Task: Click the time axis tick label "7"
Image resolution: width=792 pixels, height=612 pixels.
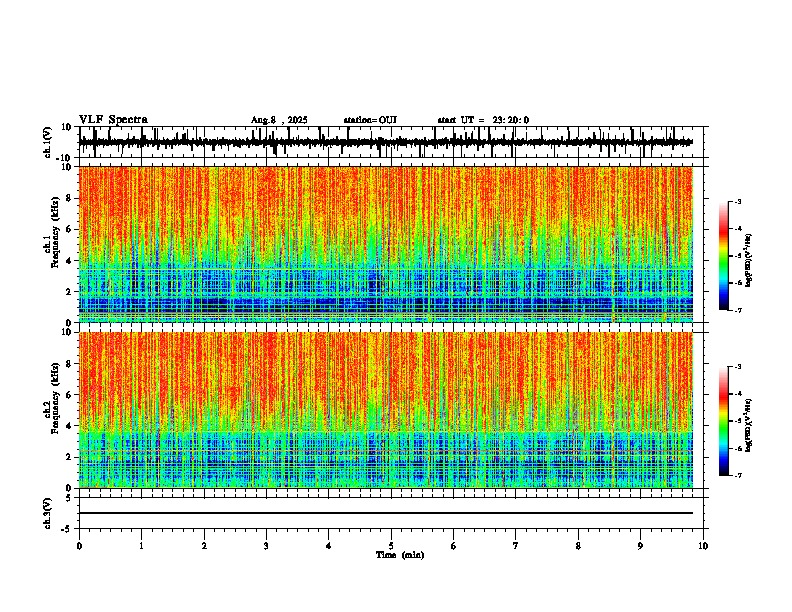Action: [x=516, y=546]
